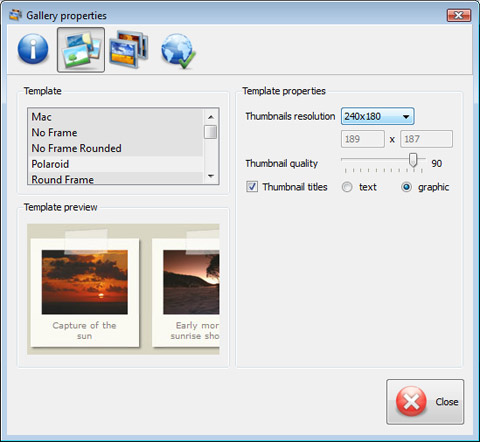Select the graphic radio option
The image size is (480, 442).
coord(406,187)
